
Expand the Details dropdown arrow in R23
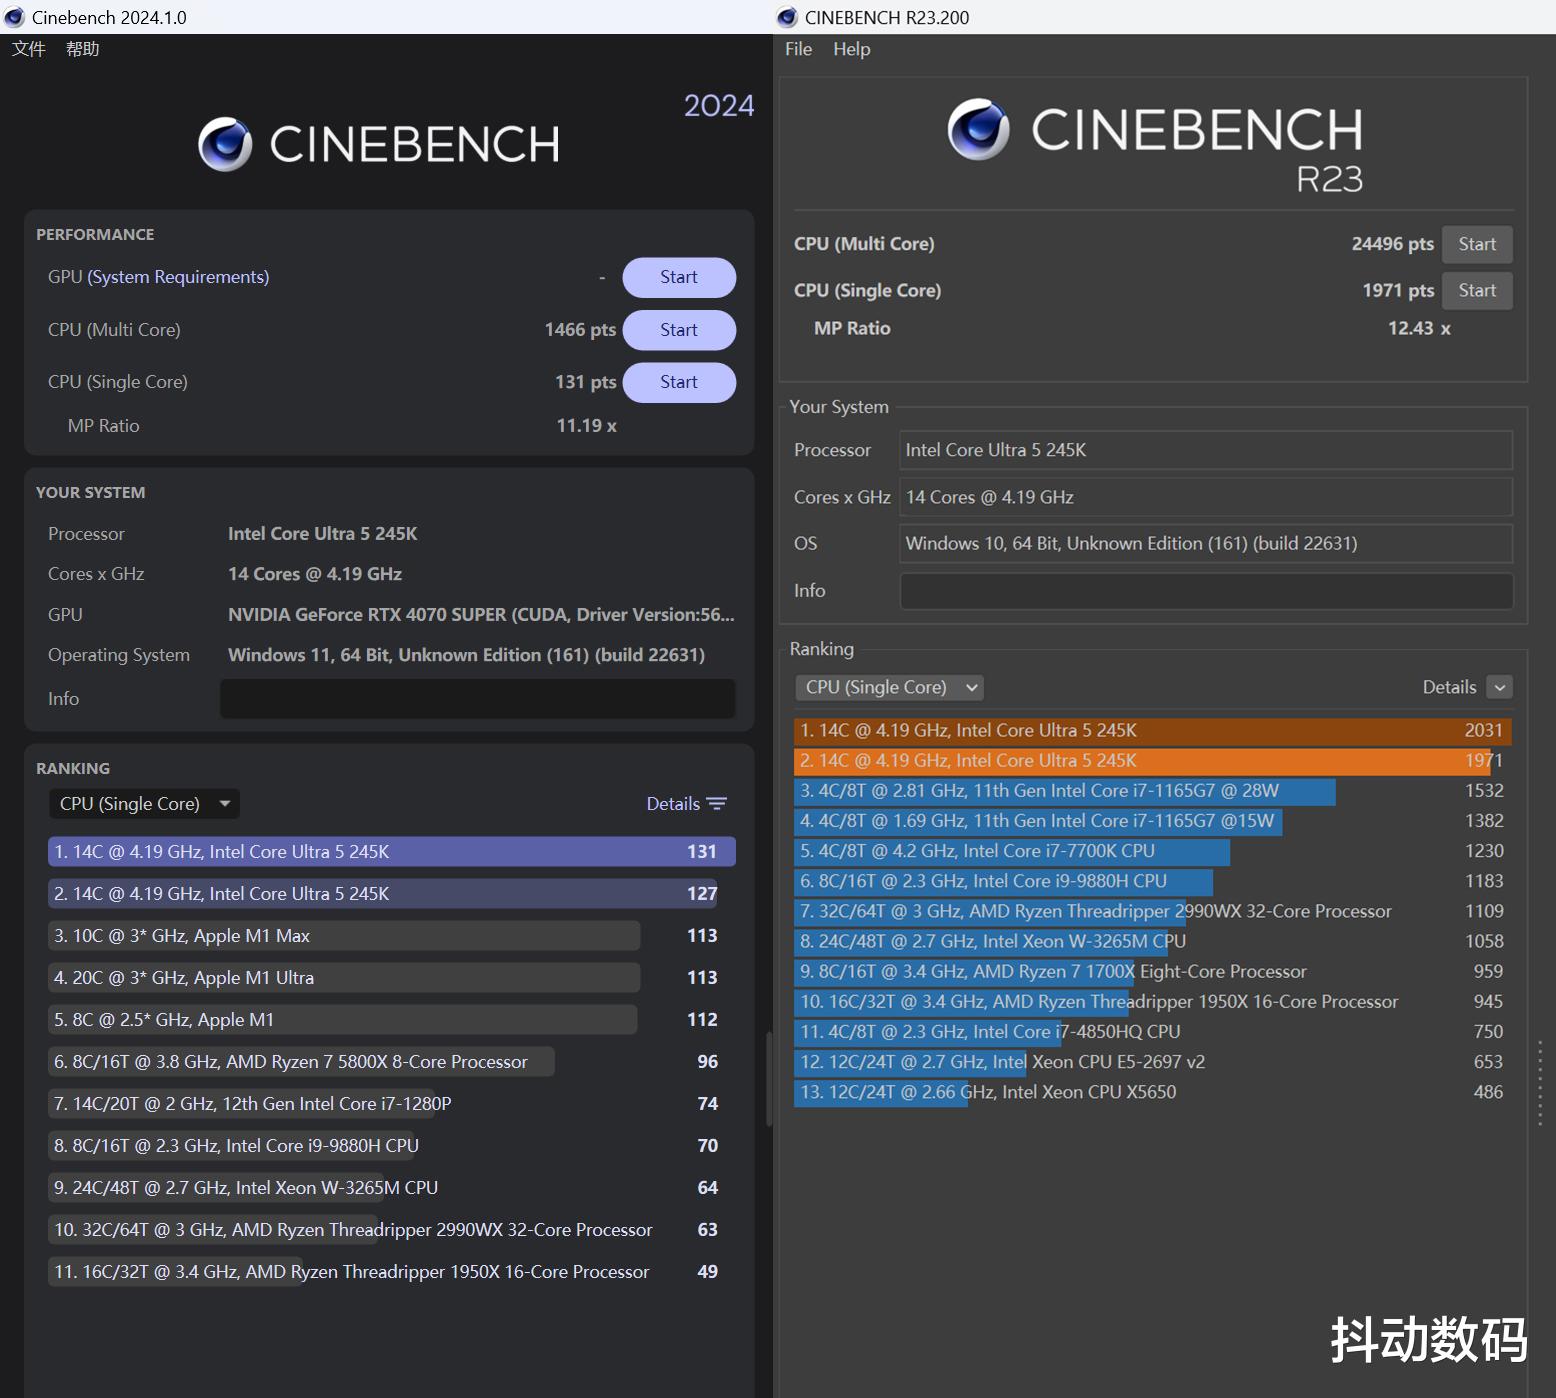tap(1499, 687)
